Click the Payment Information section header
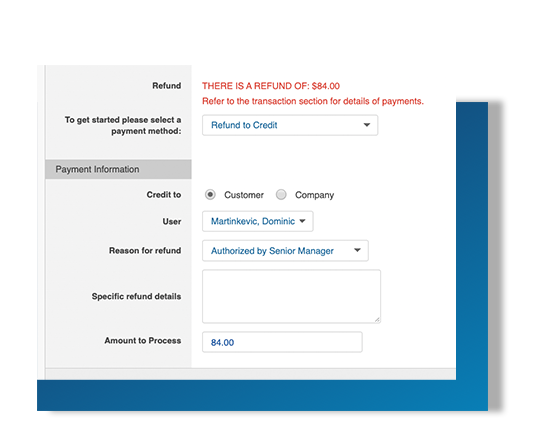 click(x=118, y=169)
